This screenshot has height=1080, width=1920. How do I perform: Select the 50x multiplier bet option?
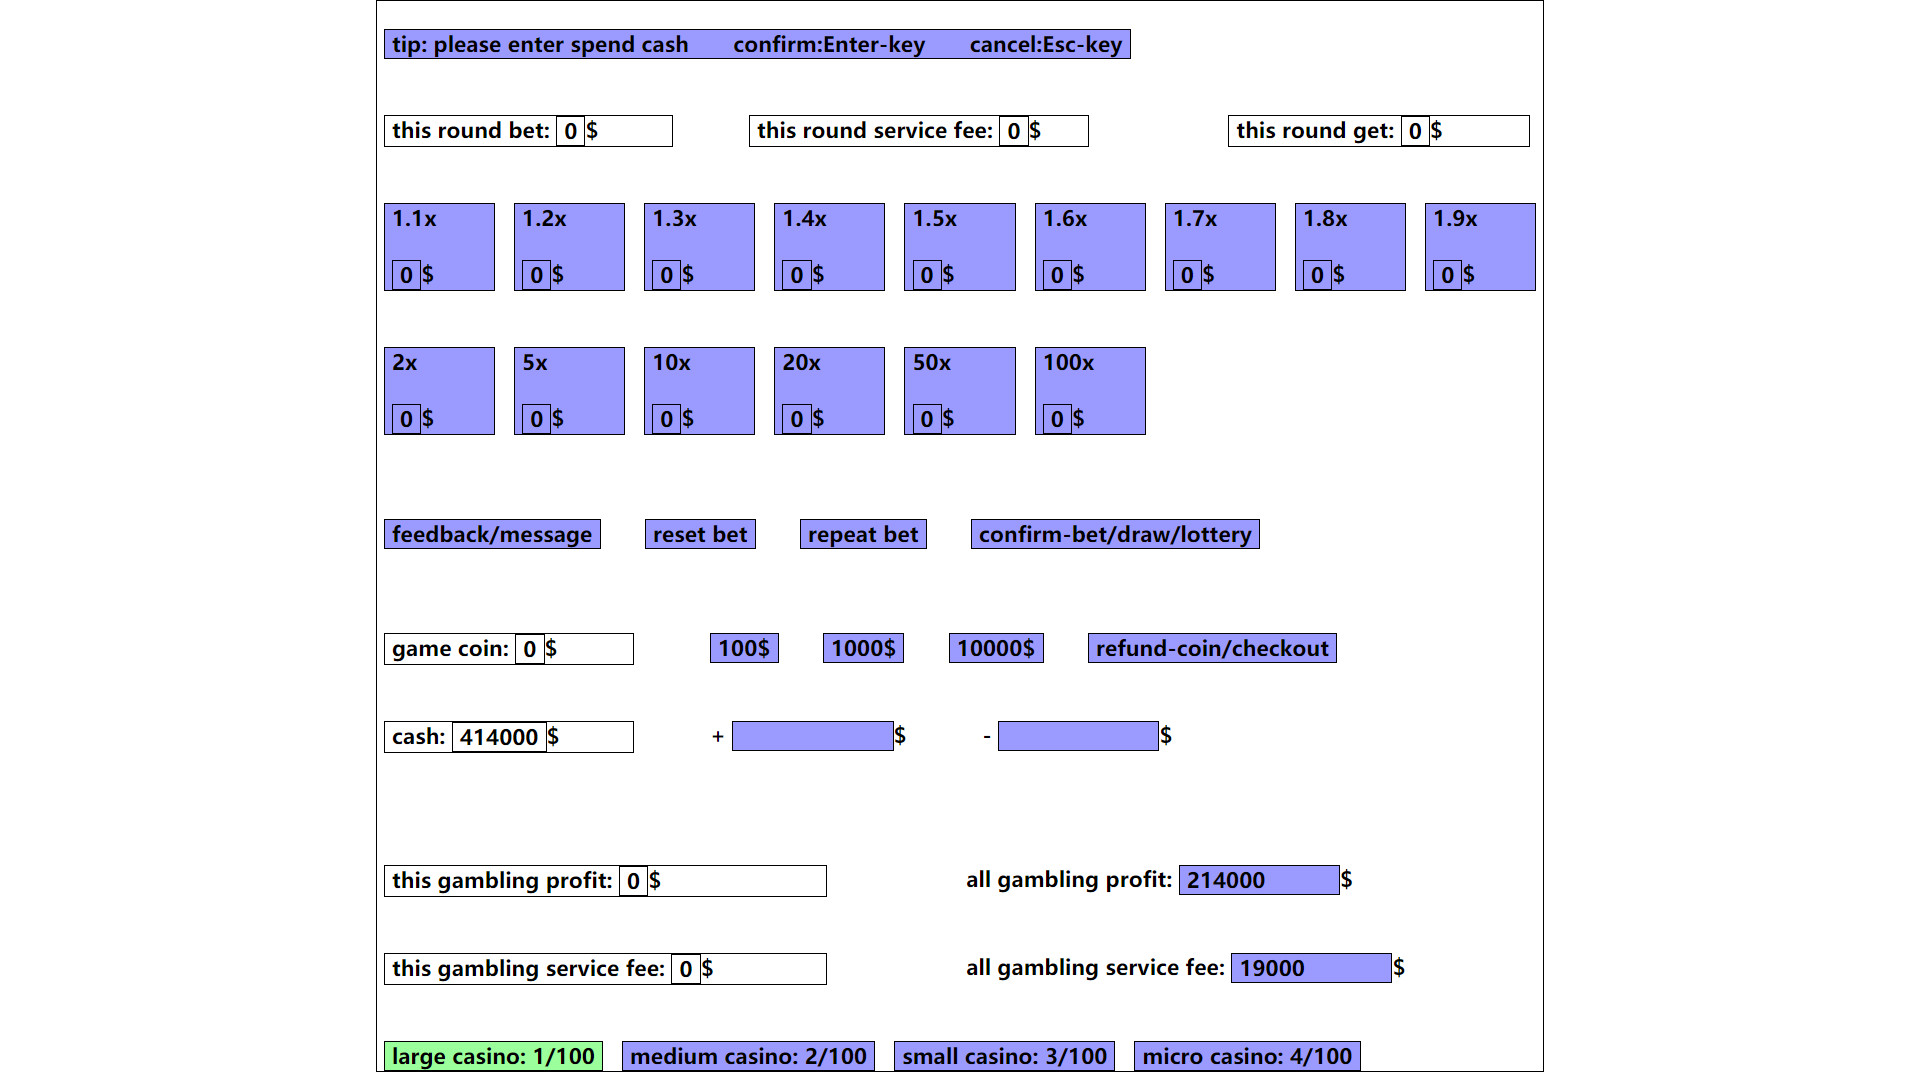tap(959, 390)
